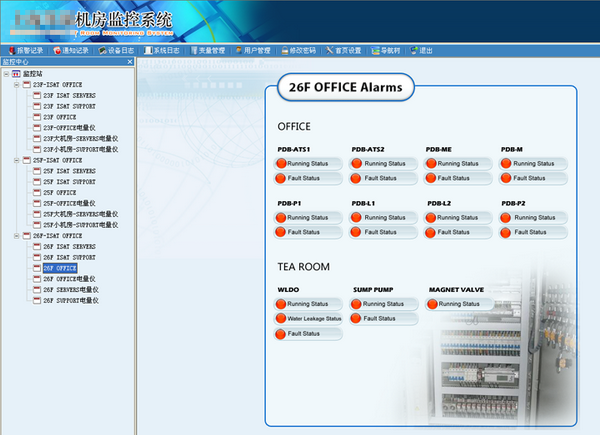Collapse the 26F-ISAT OFFICE tree node

[x=17, y=235]
